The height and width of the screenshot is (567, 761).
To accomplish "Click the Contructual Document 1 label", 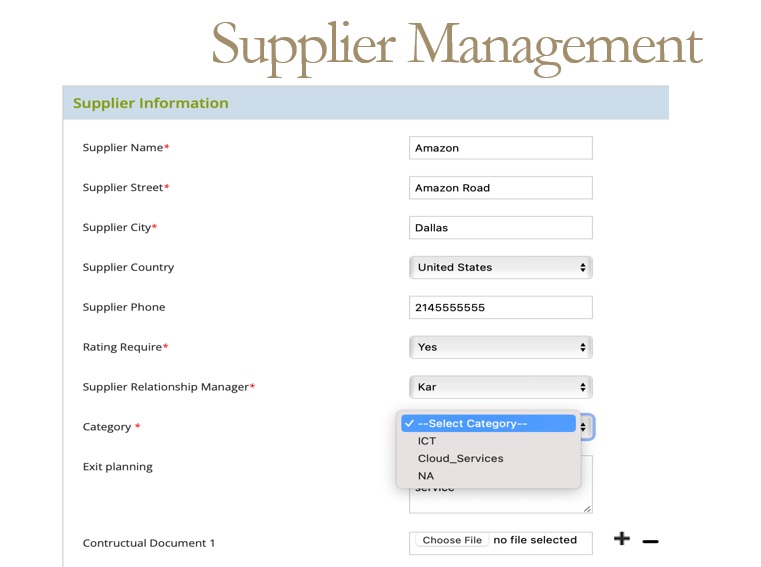I will pyautogui.click(x=148, y=543).
